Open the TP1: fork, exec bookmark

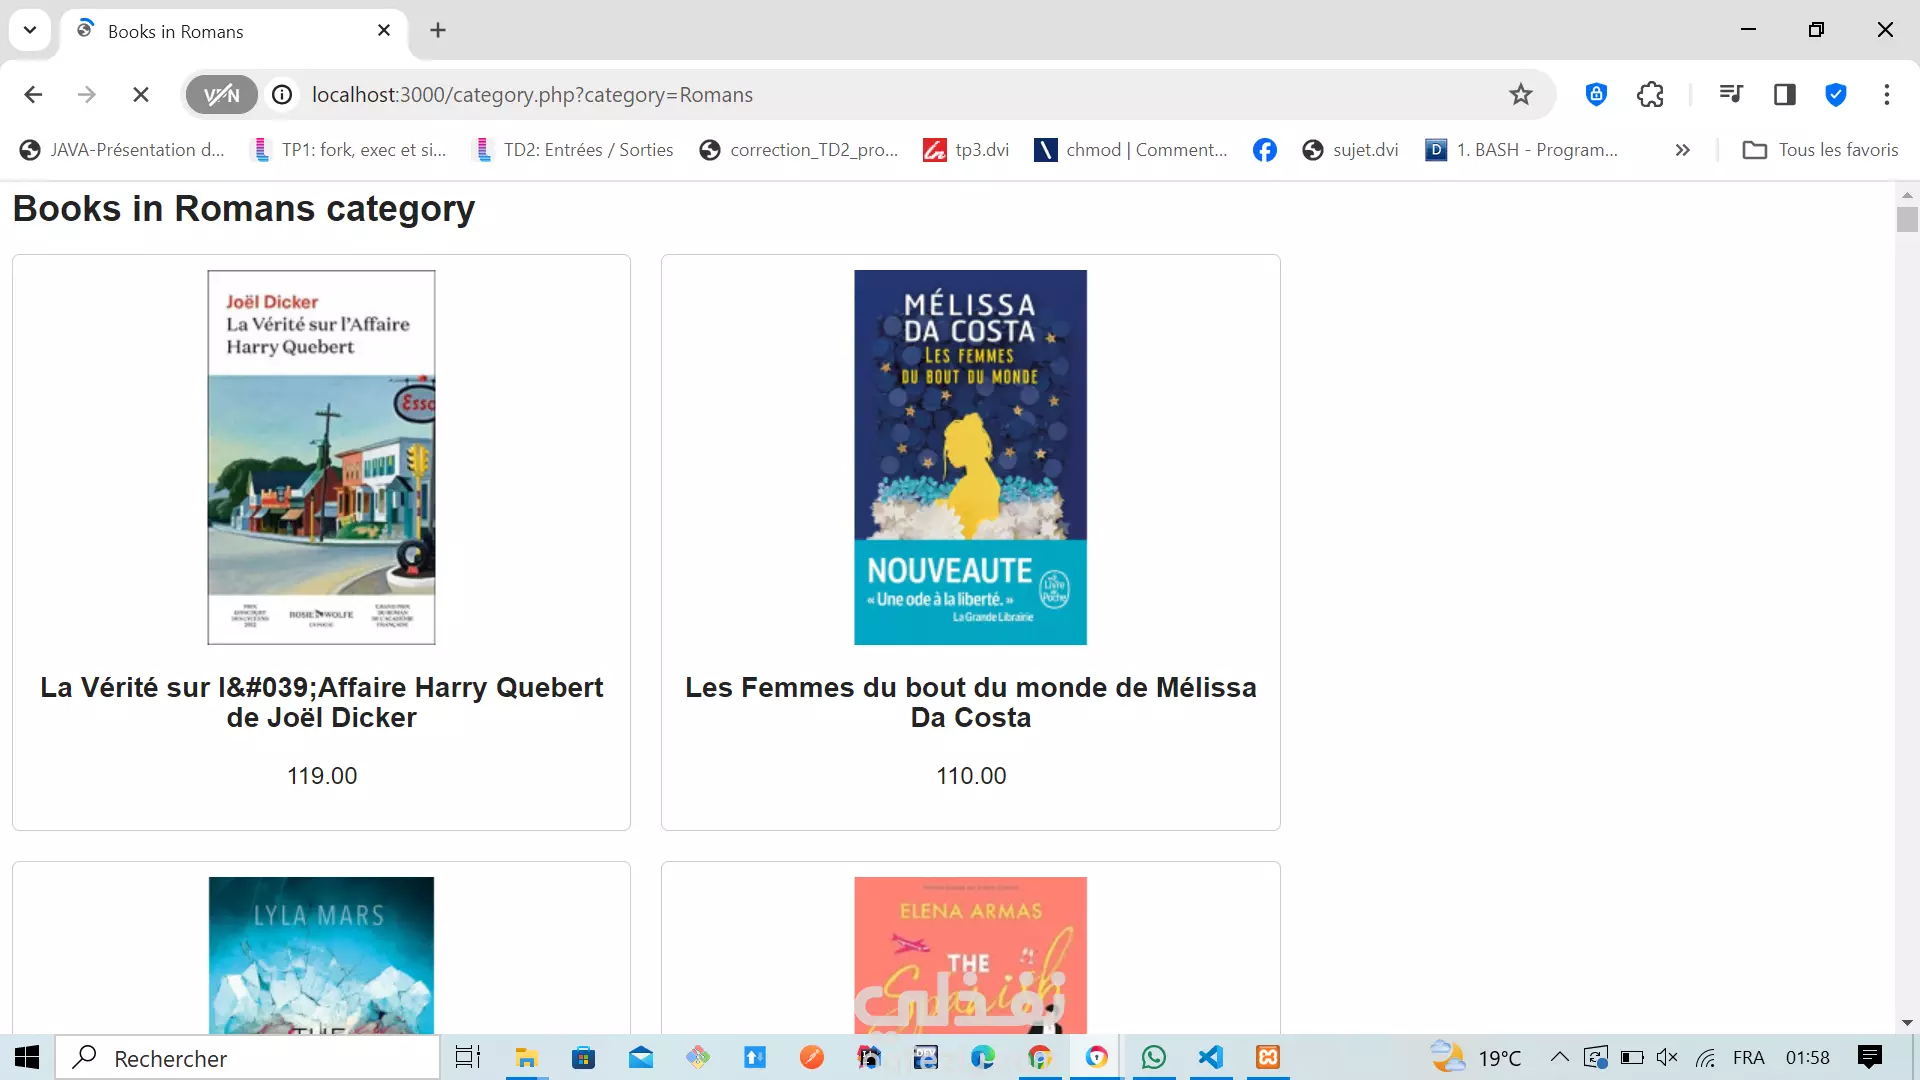349,150
